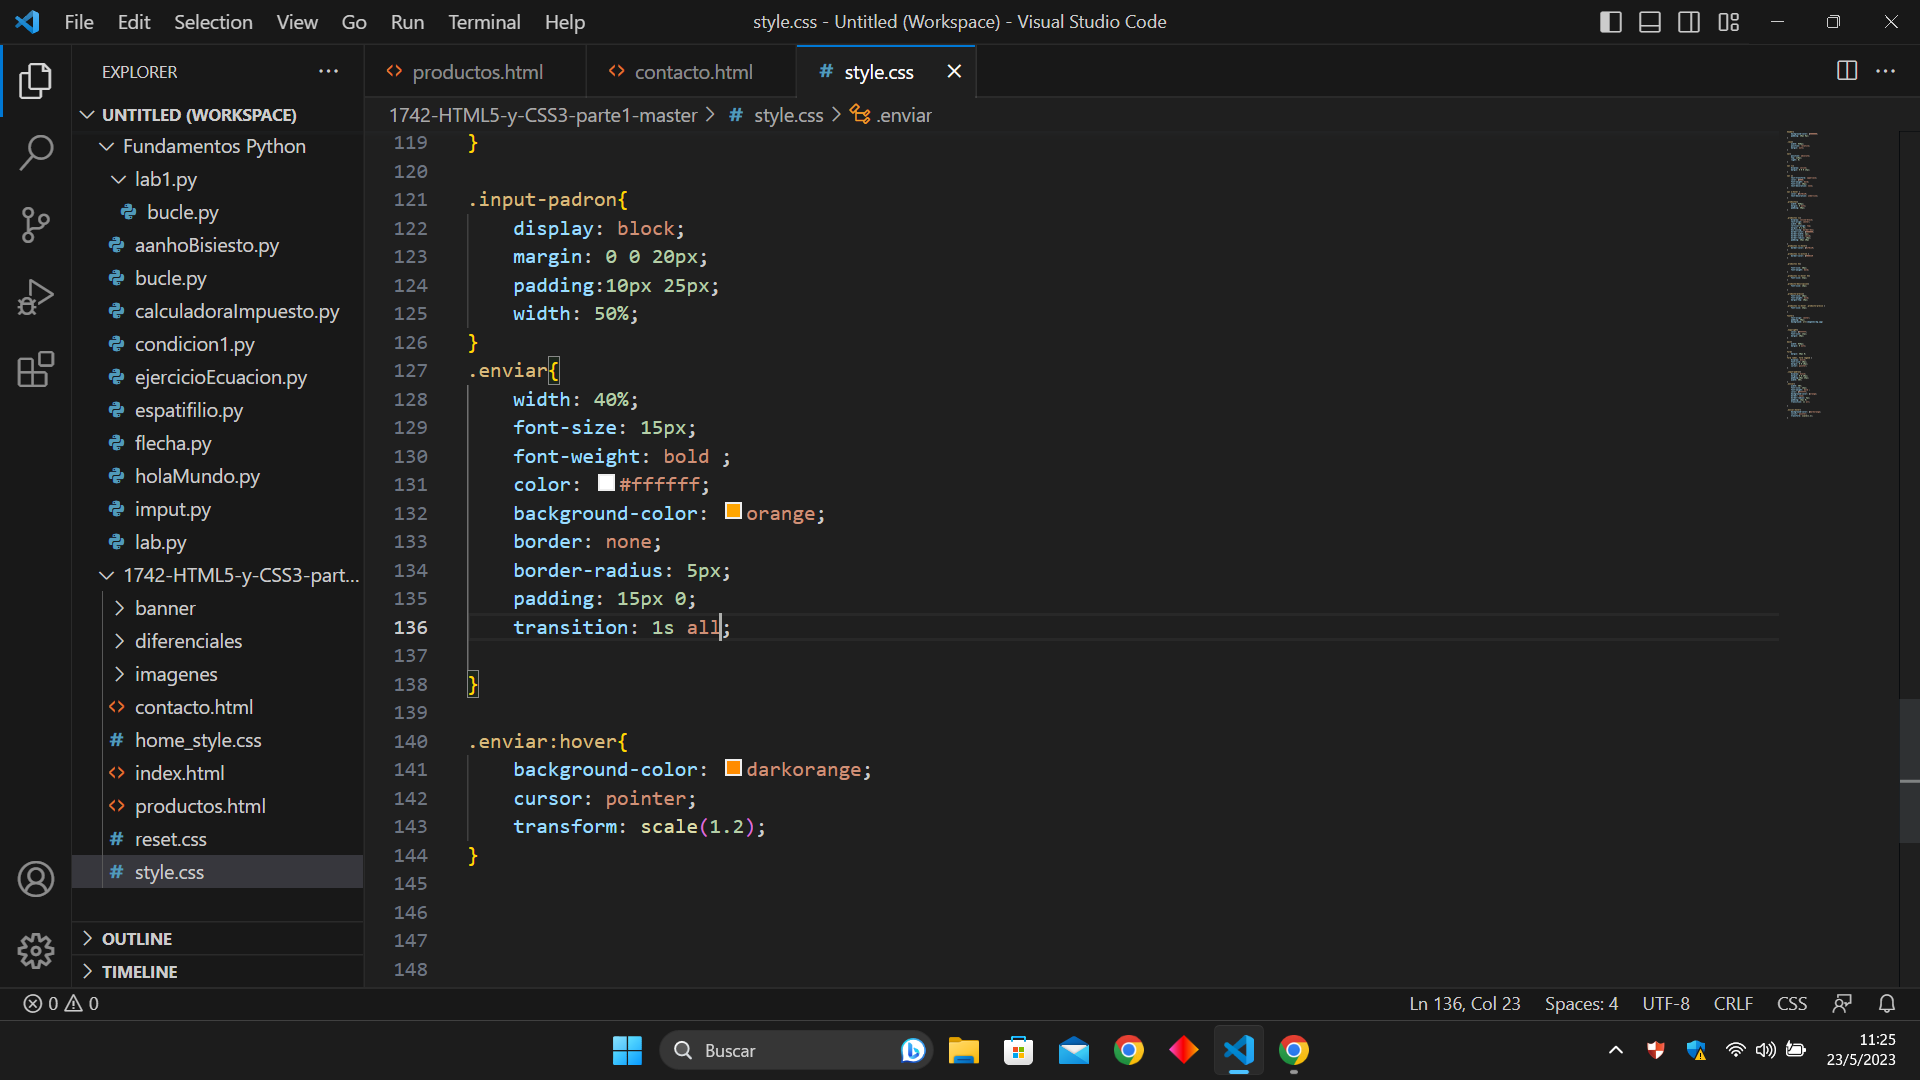Open Visual Studio Code taskbar icon
The width and height of the screenshot is (1920, 1080).
(1239, 1050)
